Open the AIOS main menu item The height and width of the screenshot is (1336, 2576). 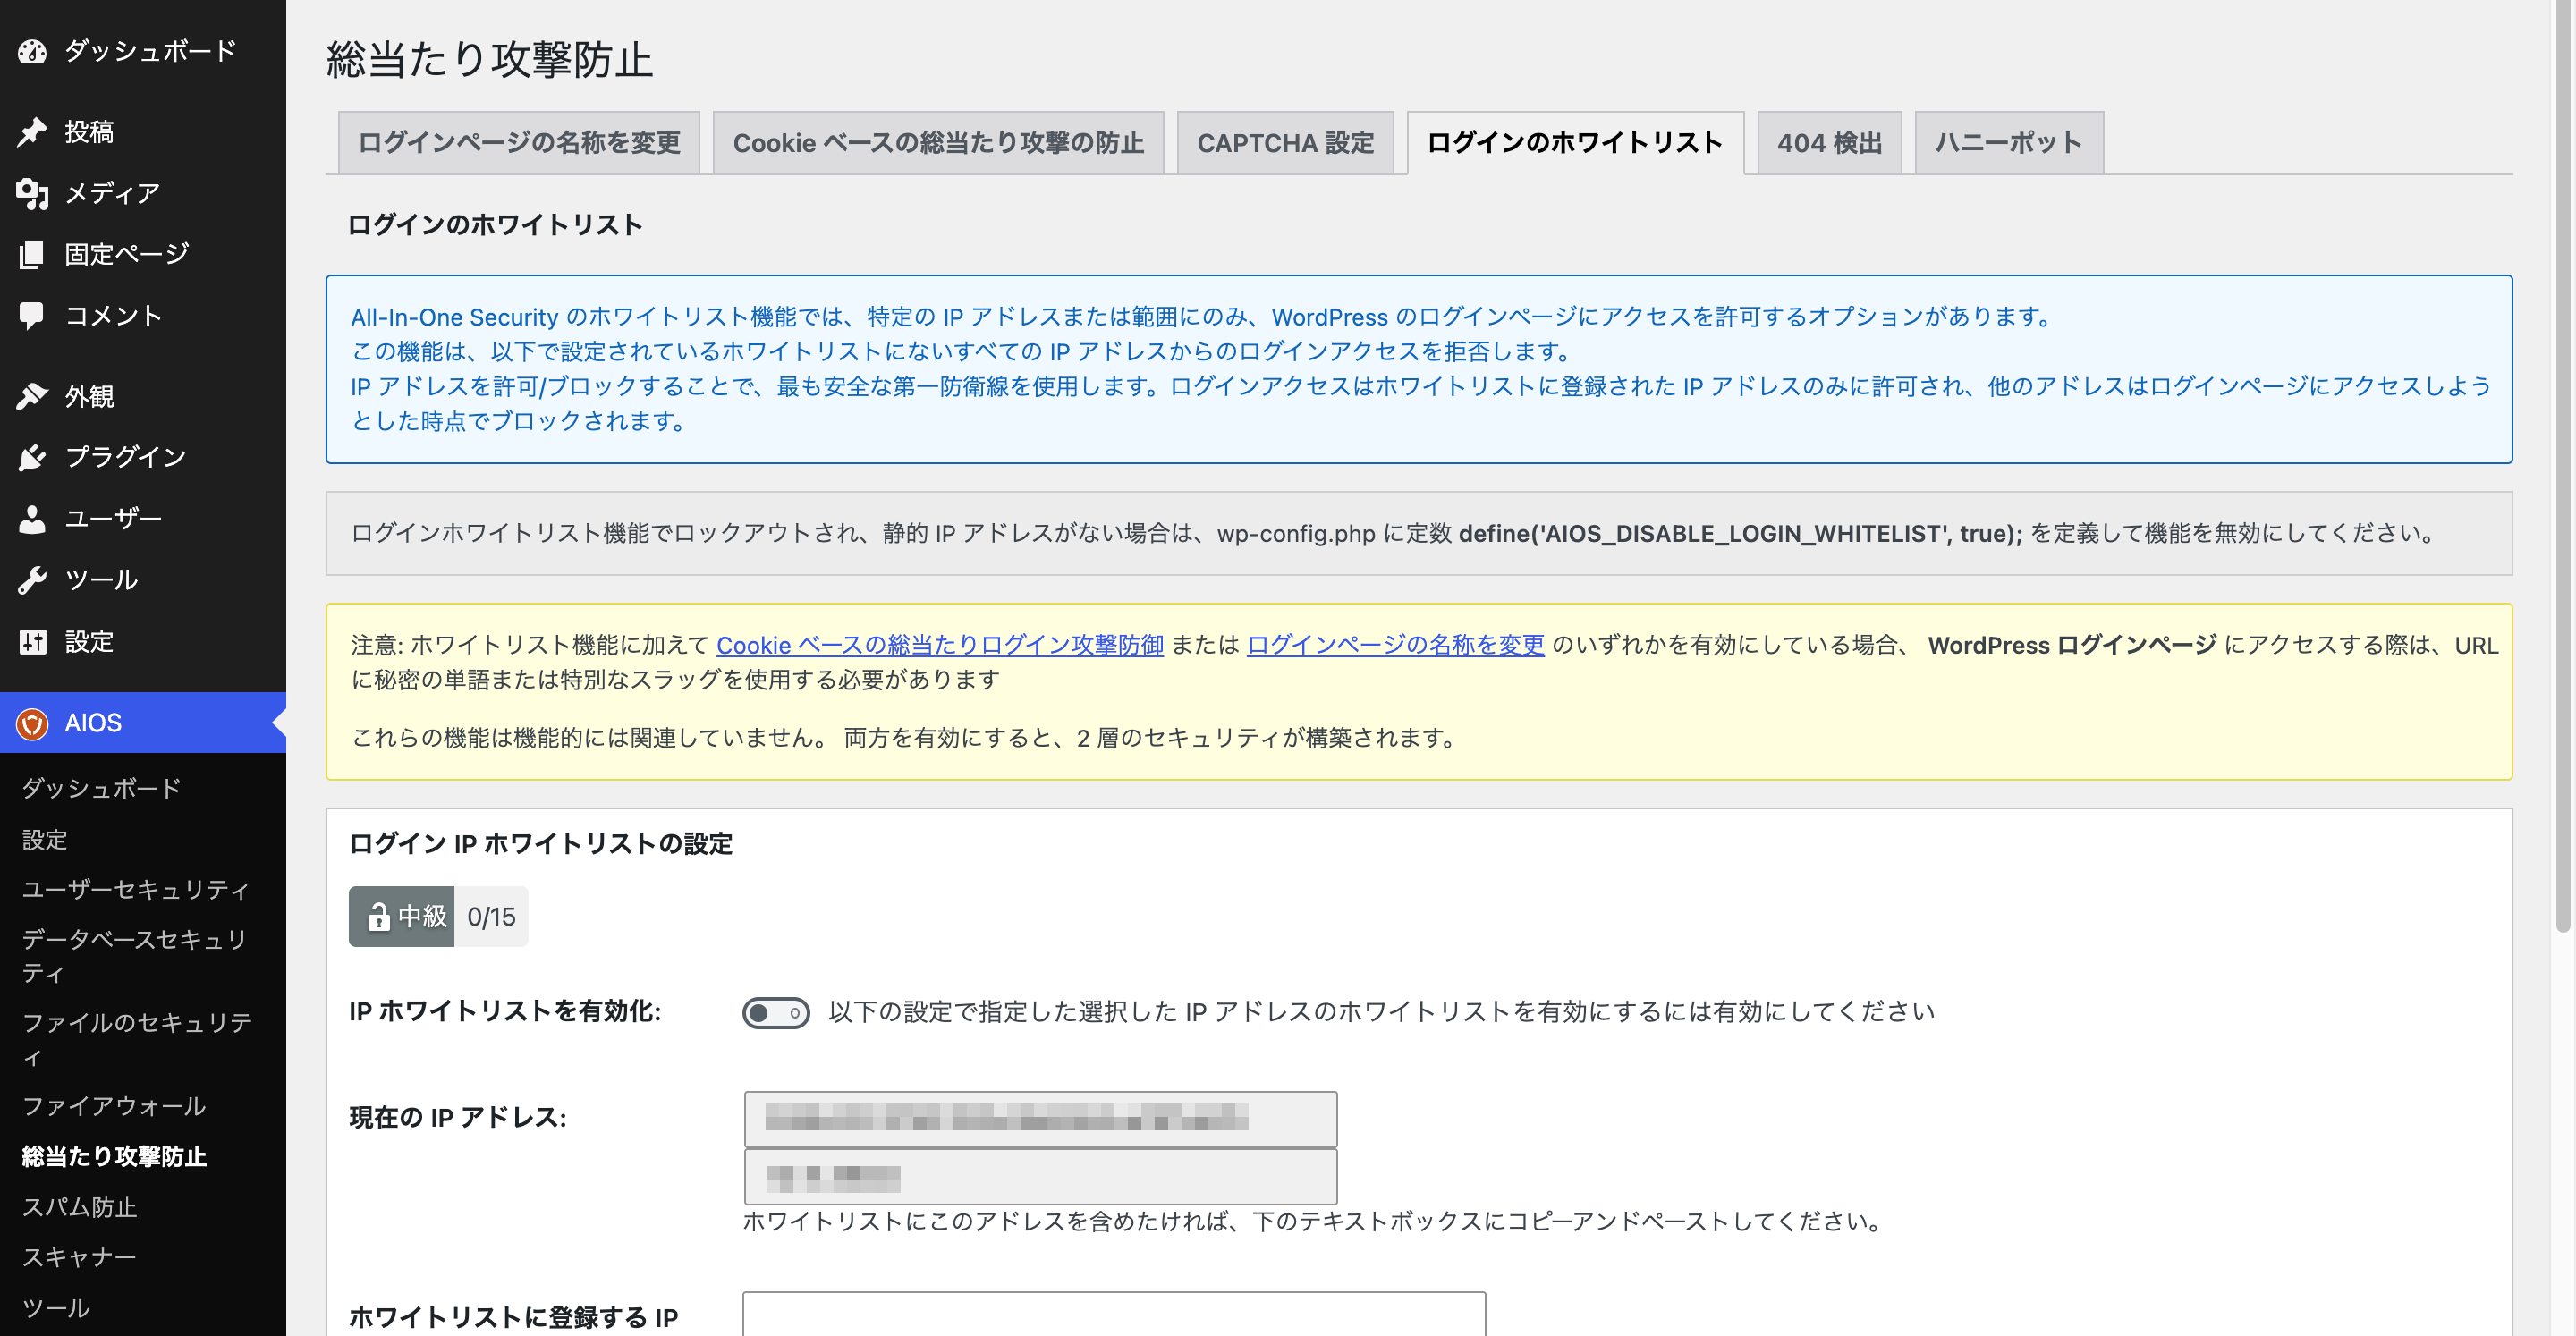(x=143, y=723)
